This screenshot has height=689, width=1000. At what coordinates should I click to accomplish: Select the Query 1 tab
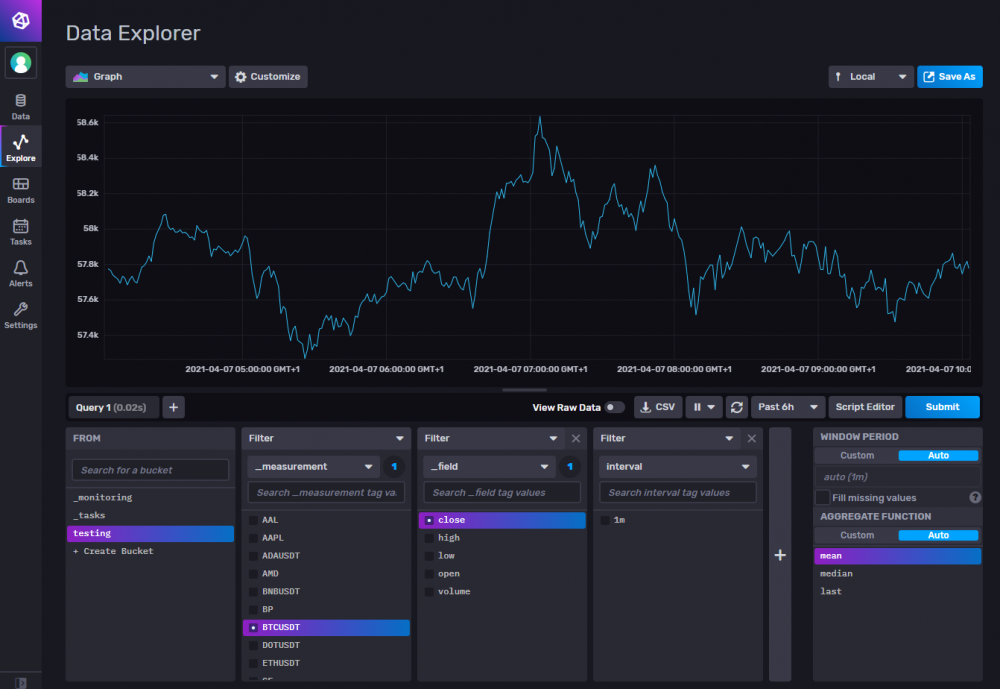coord(113,407)
